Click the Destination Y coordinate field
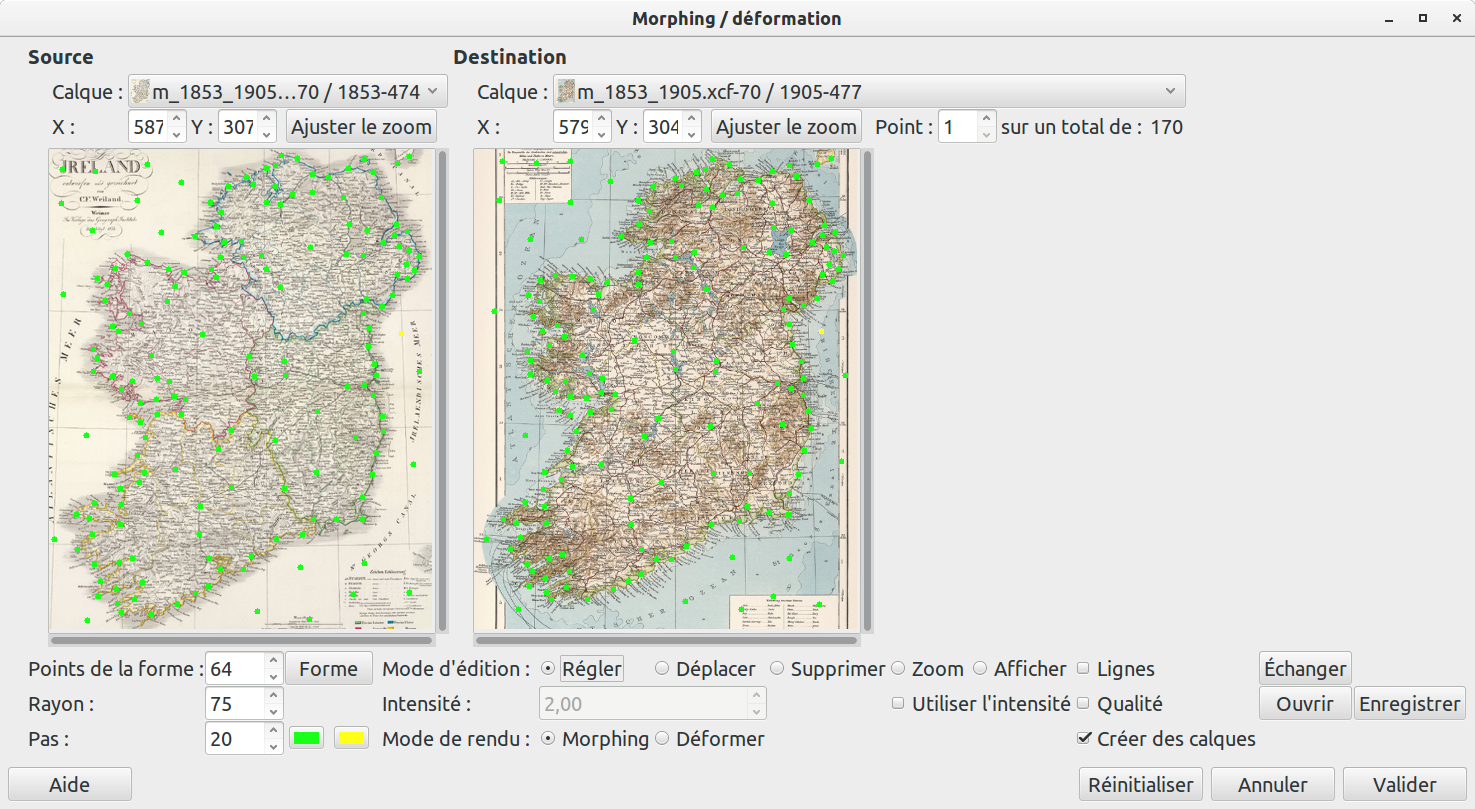The image size is (1475, 809). pyautogui.click(x=662, y=127)
